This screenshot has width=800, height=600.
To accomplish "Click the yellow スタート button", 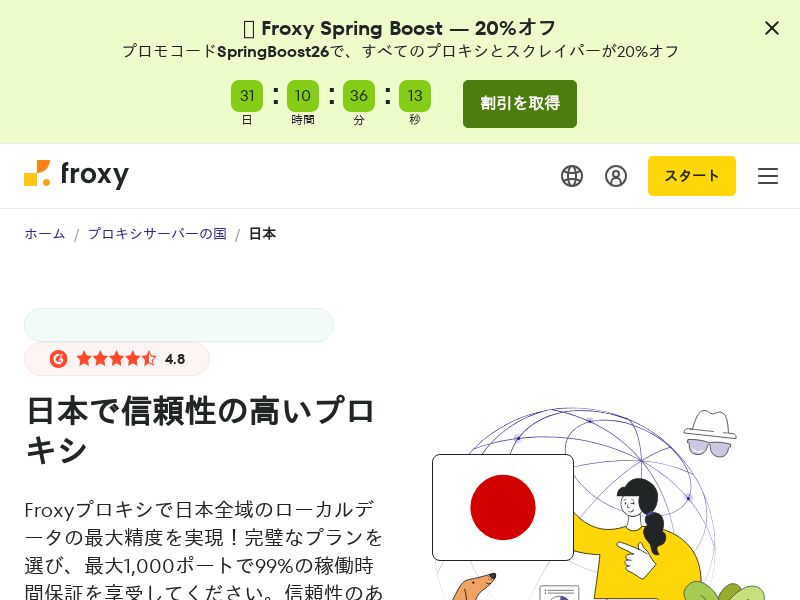I will pos(691,176).
